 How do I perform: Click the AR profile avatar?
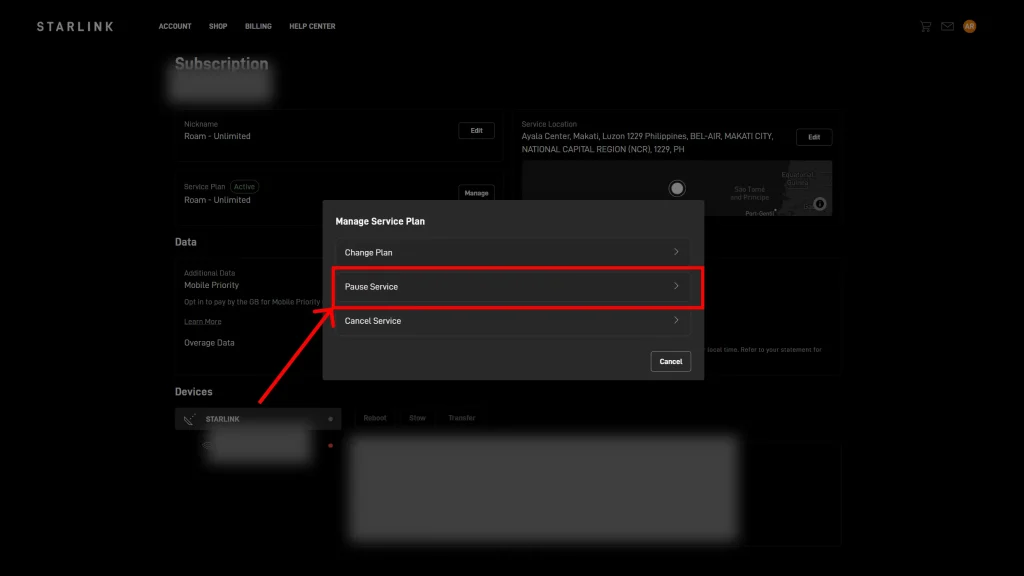click(969, 26)
